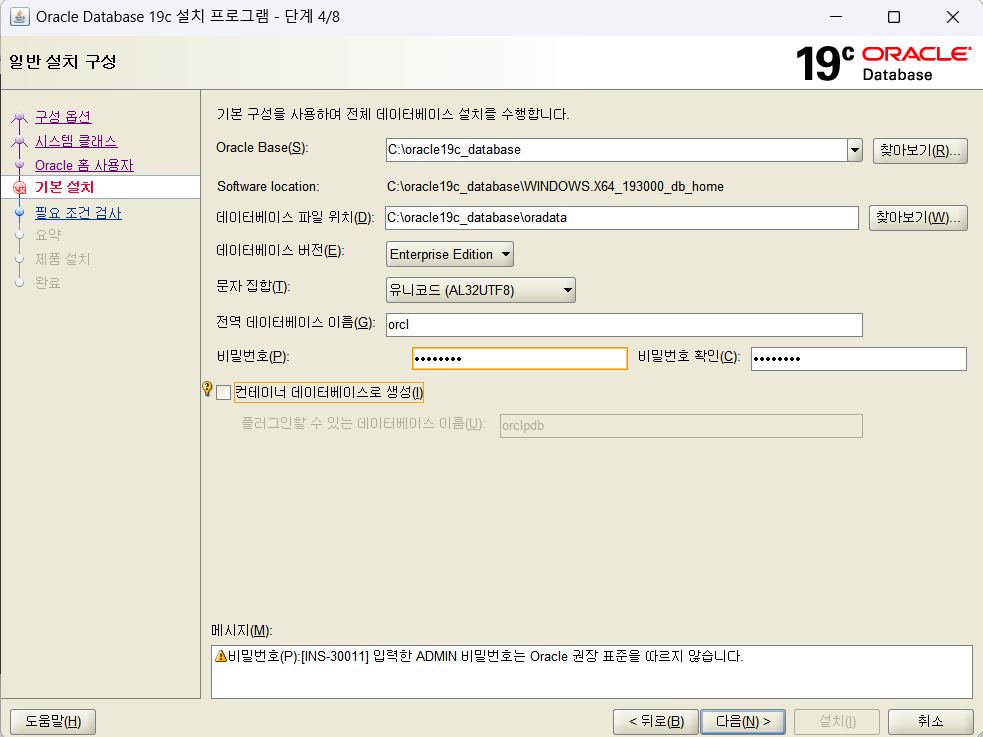Click the 데이터베이스 파일 위치 input field
The height and width of the screenshot is (737, 983).
pos(622,217)
